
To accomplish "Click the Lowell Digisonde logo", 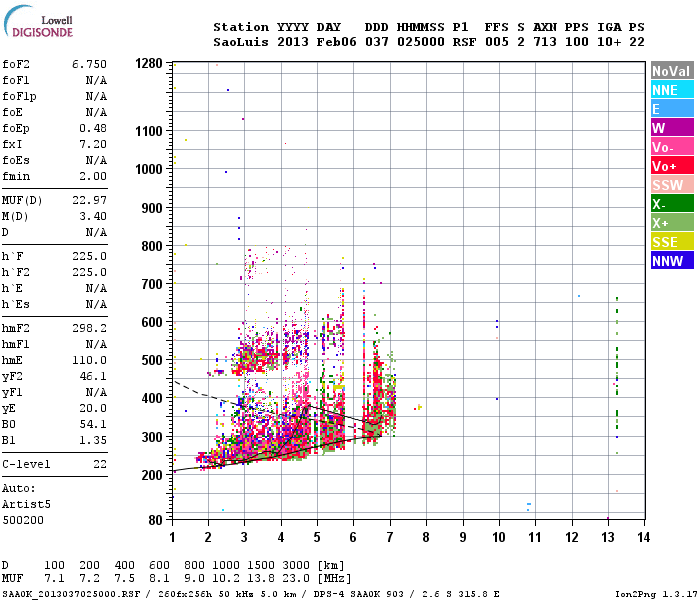I will [38, 21].
